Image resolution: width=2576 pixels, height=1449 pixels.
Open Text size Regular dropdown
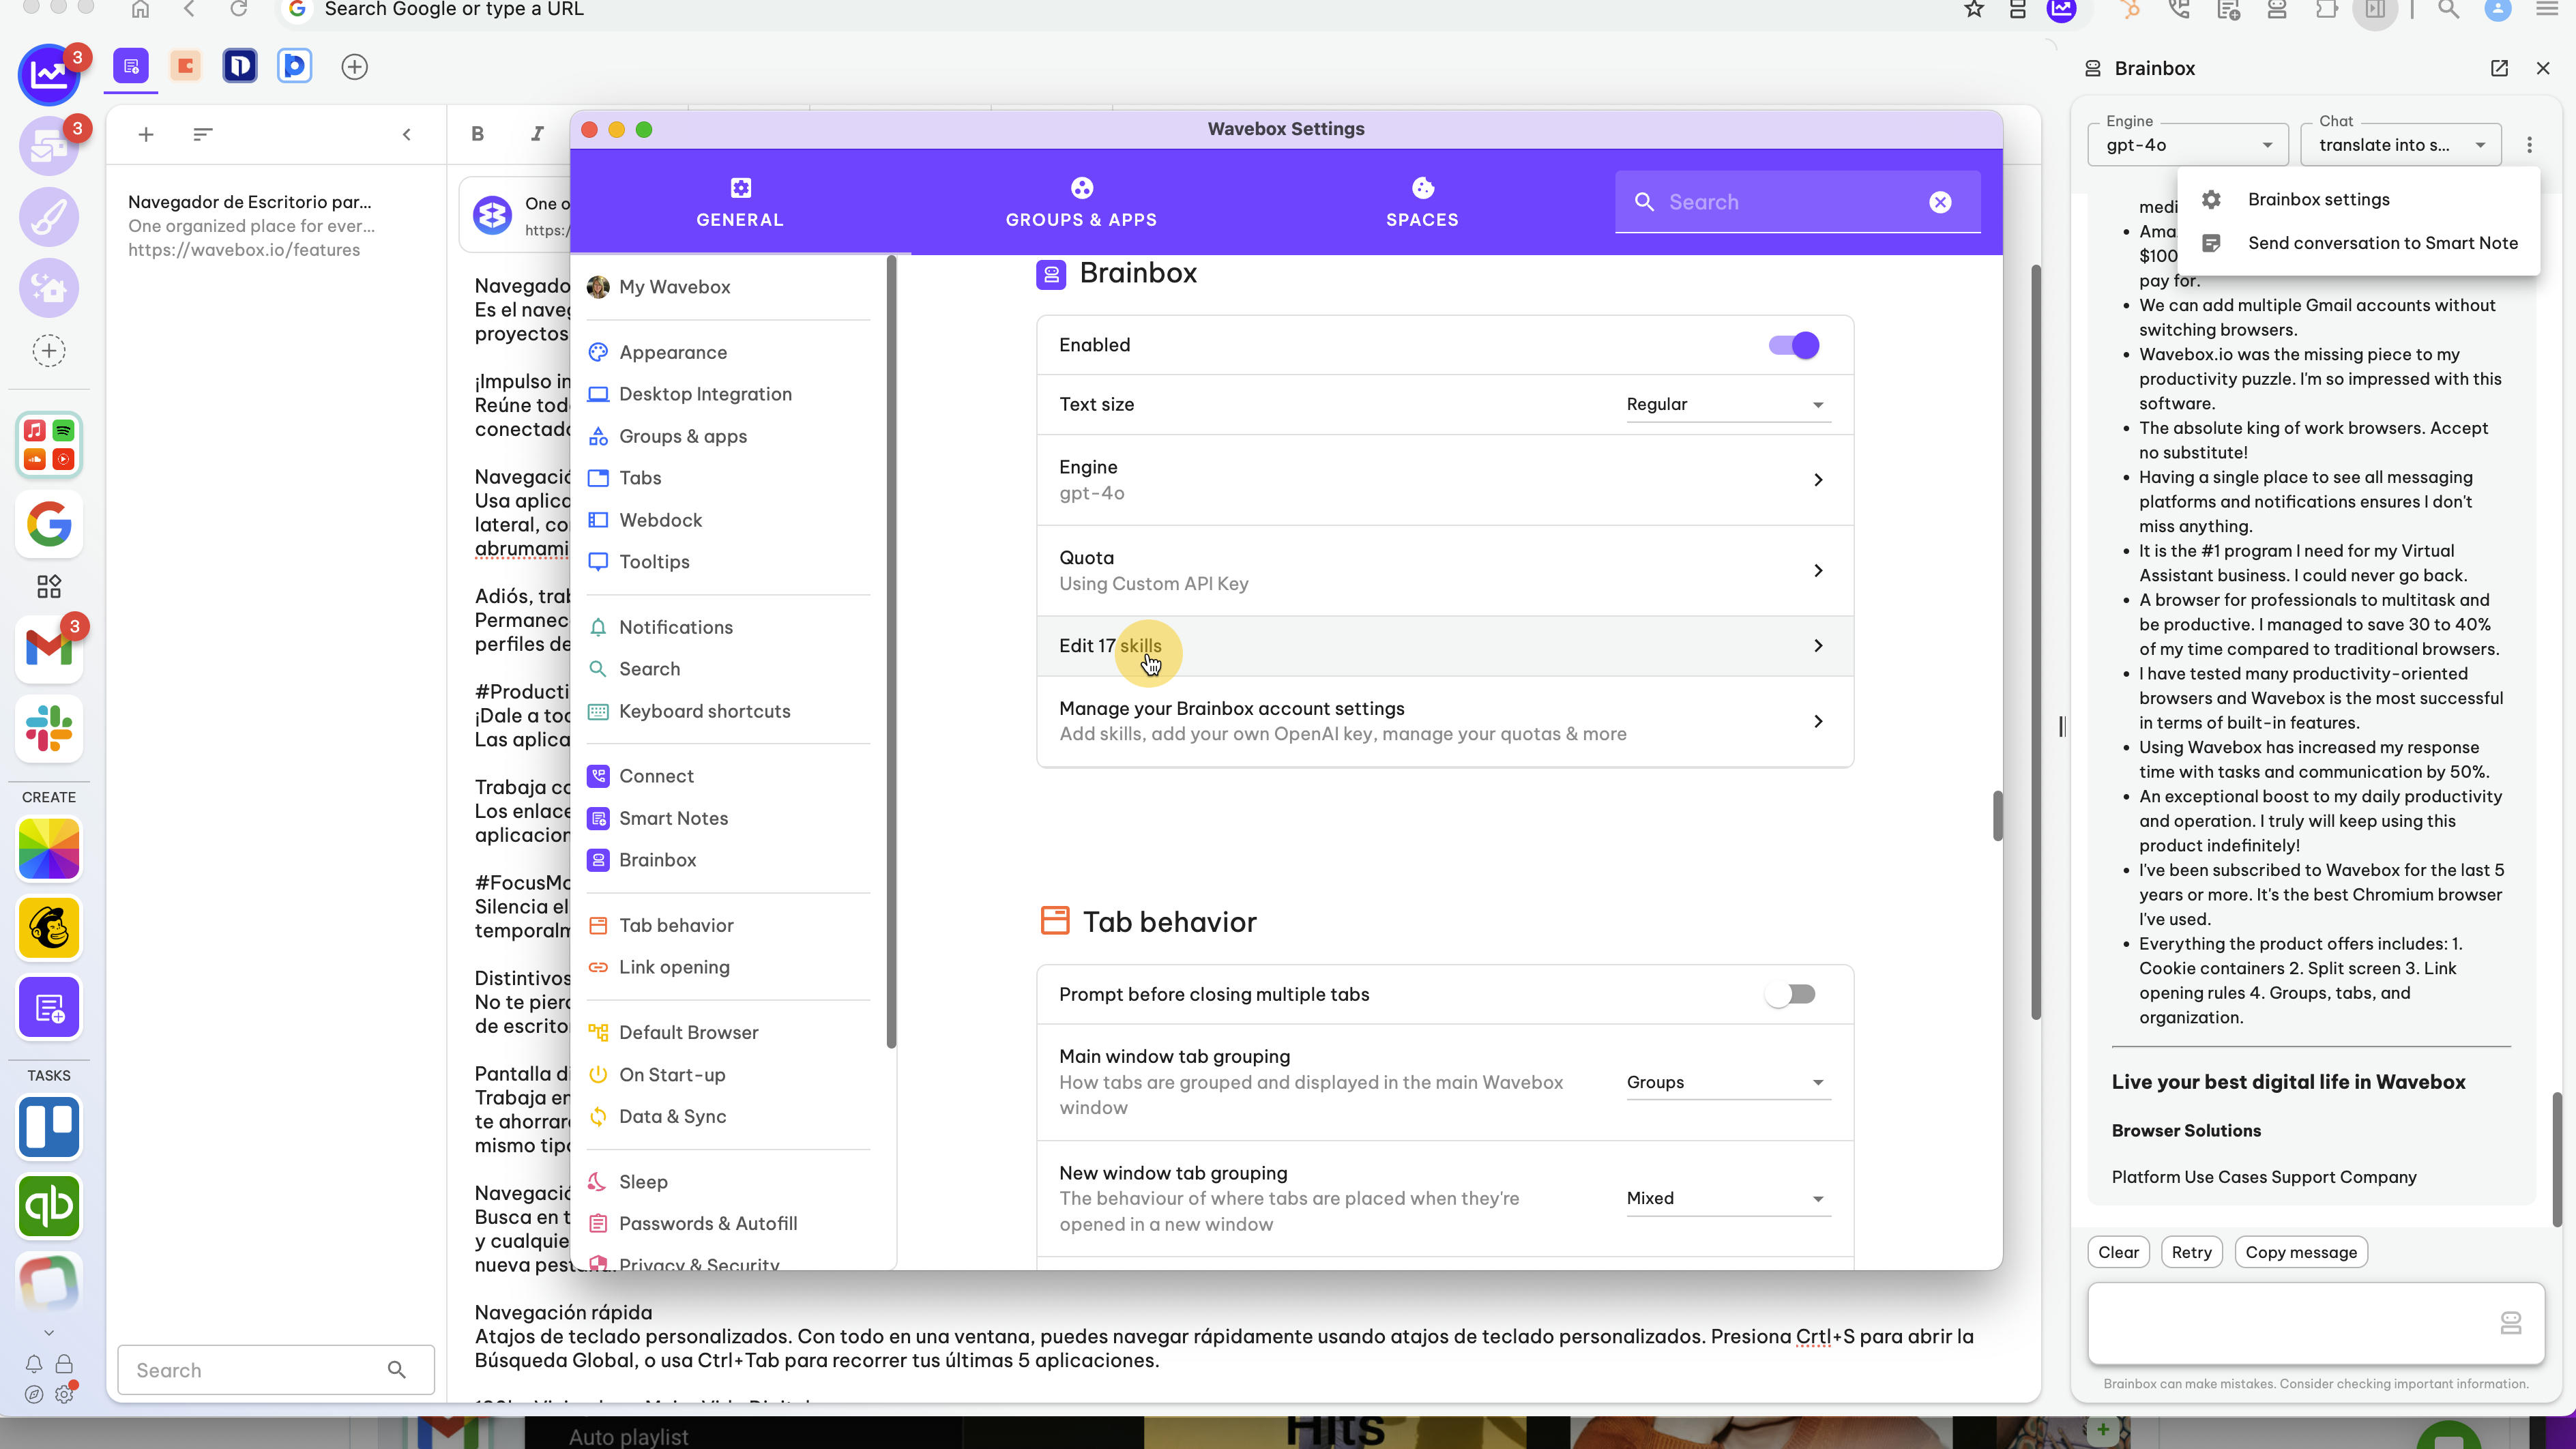pos(1727,404)
